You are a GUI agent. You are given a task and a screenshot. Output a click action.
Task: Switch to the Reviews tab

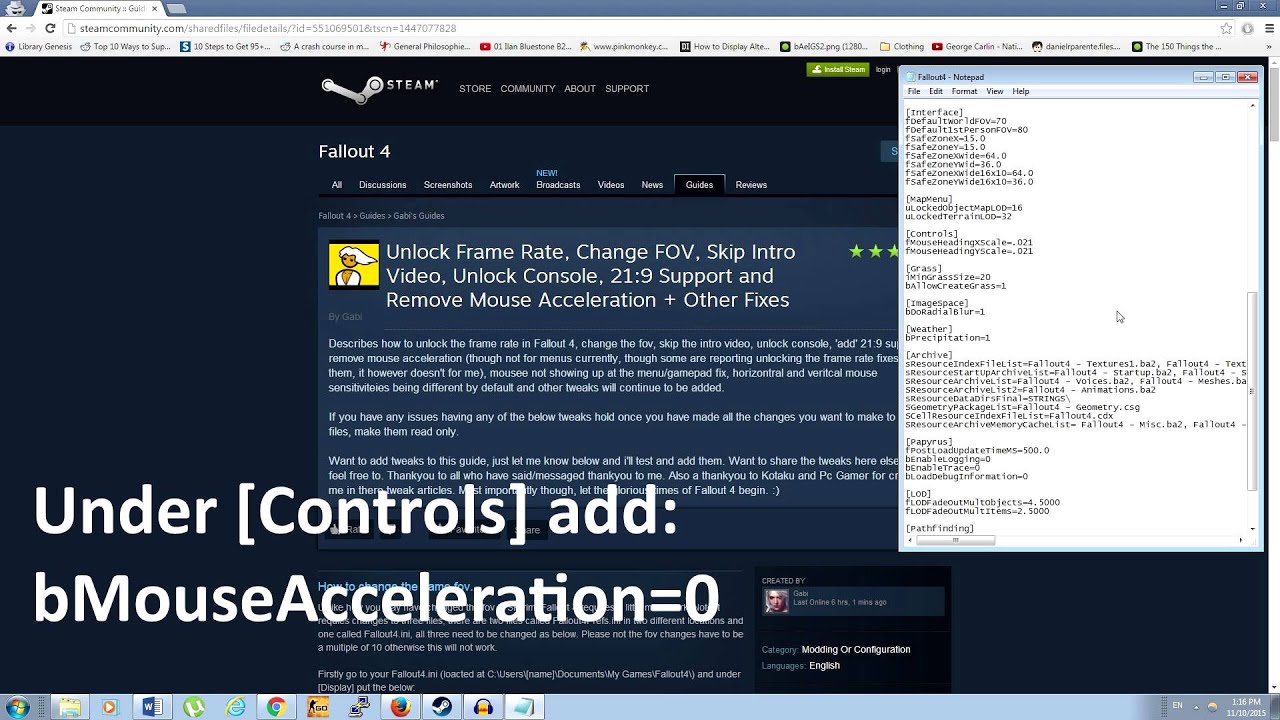751,185
